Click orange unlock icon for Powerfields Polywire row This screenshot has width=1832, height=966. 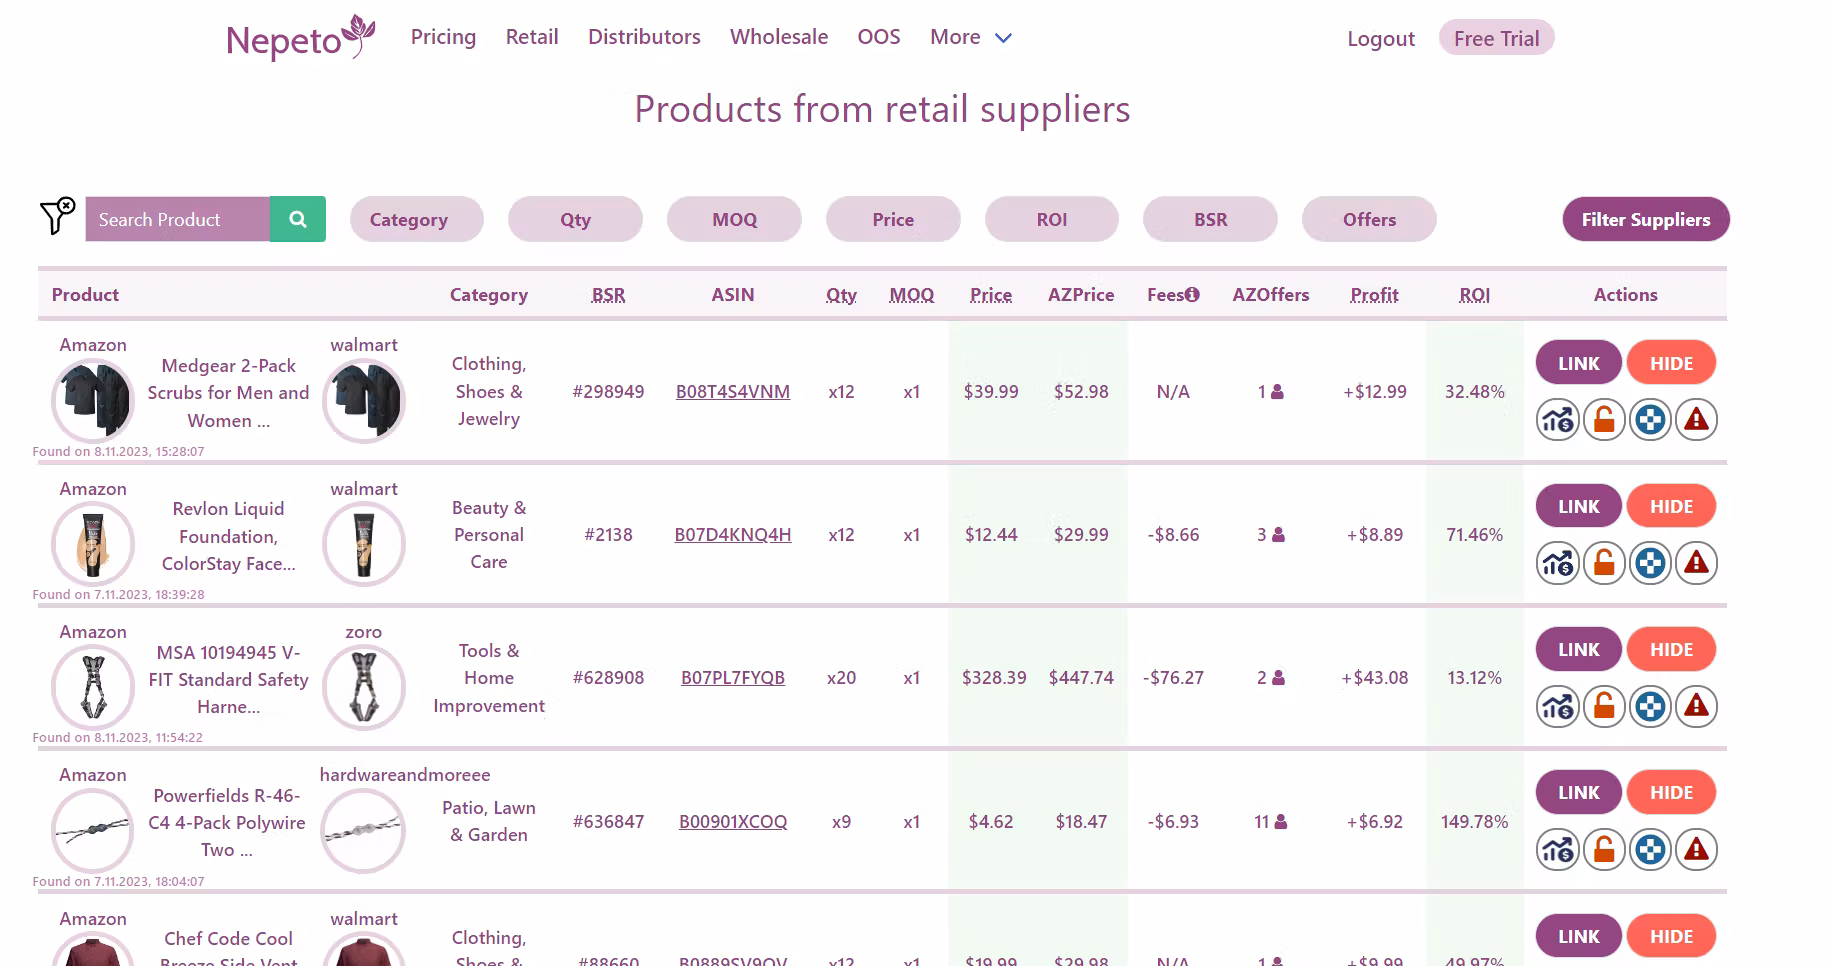[x=1604, y=850]
